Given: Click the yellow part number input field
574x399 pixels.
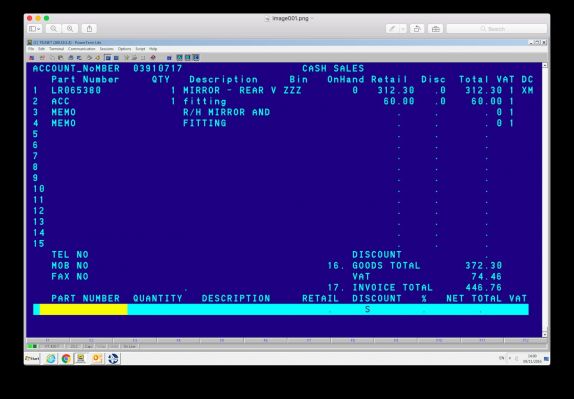Looking at the screenshot, I should tap(84, 310).
